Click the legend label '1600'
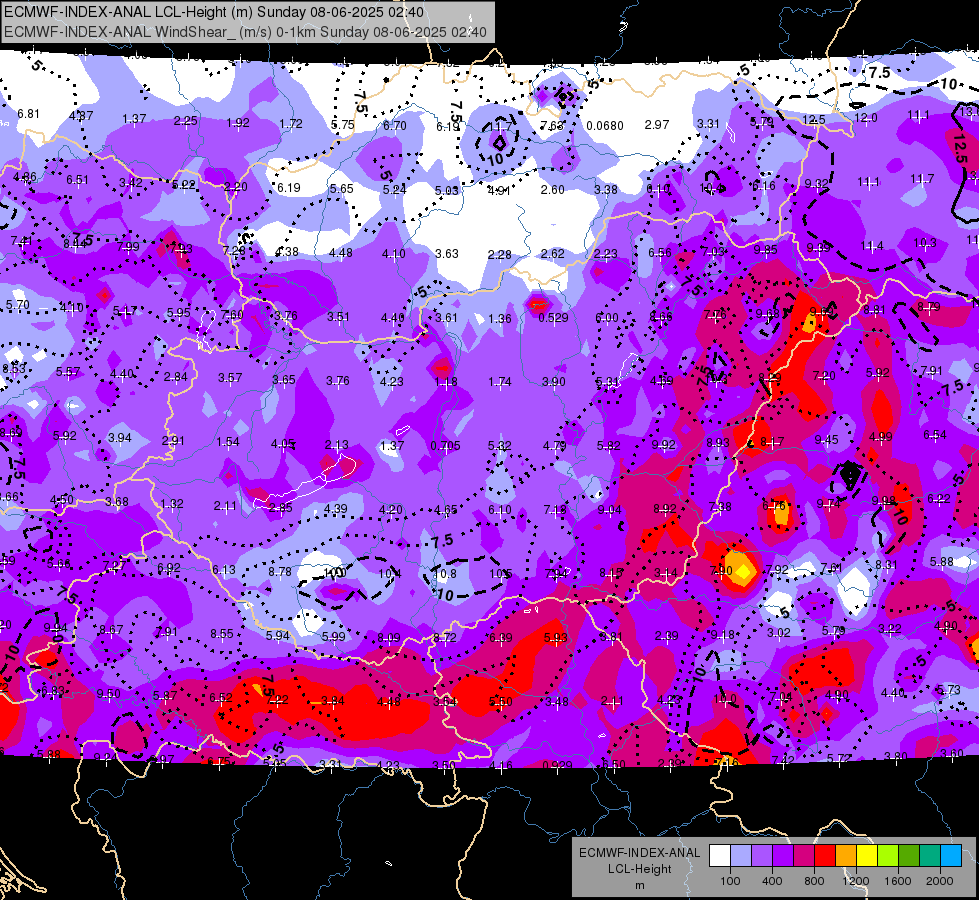The height and width of the screenshot is (900, 979). coord(898,881)
